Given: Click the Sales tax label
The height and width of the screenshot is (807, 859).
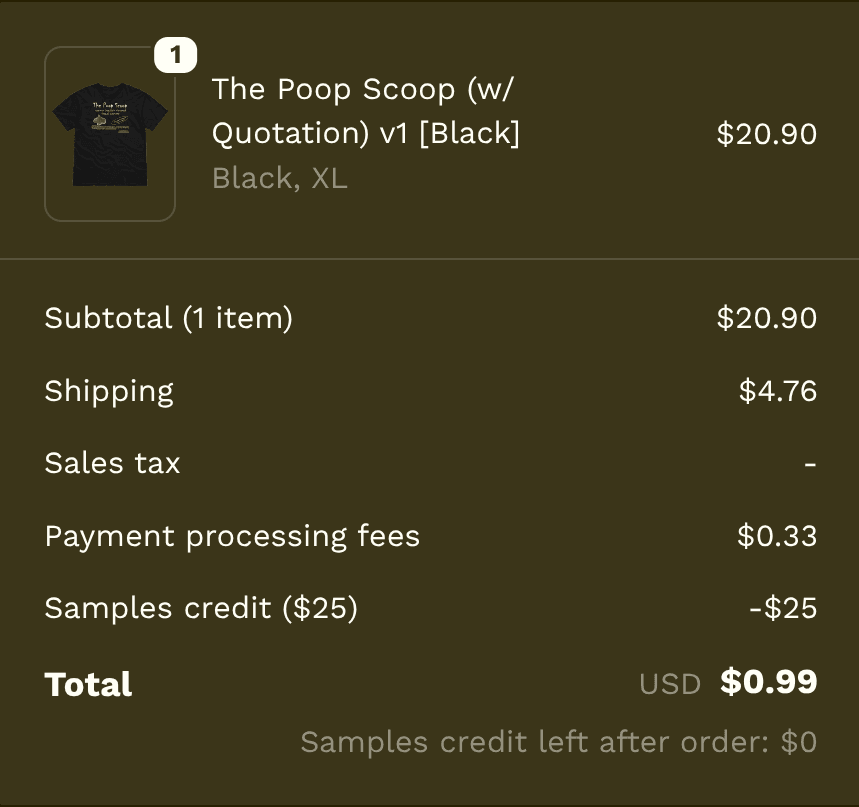Looking at the screenshot, I should [113, 463].
